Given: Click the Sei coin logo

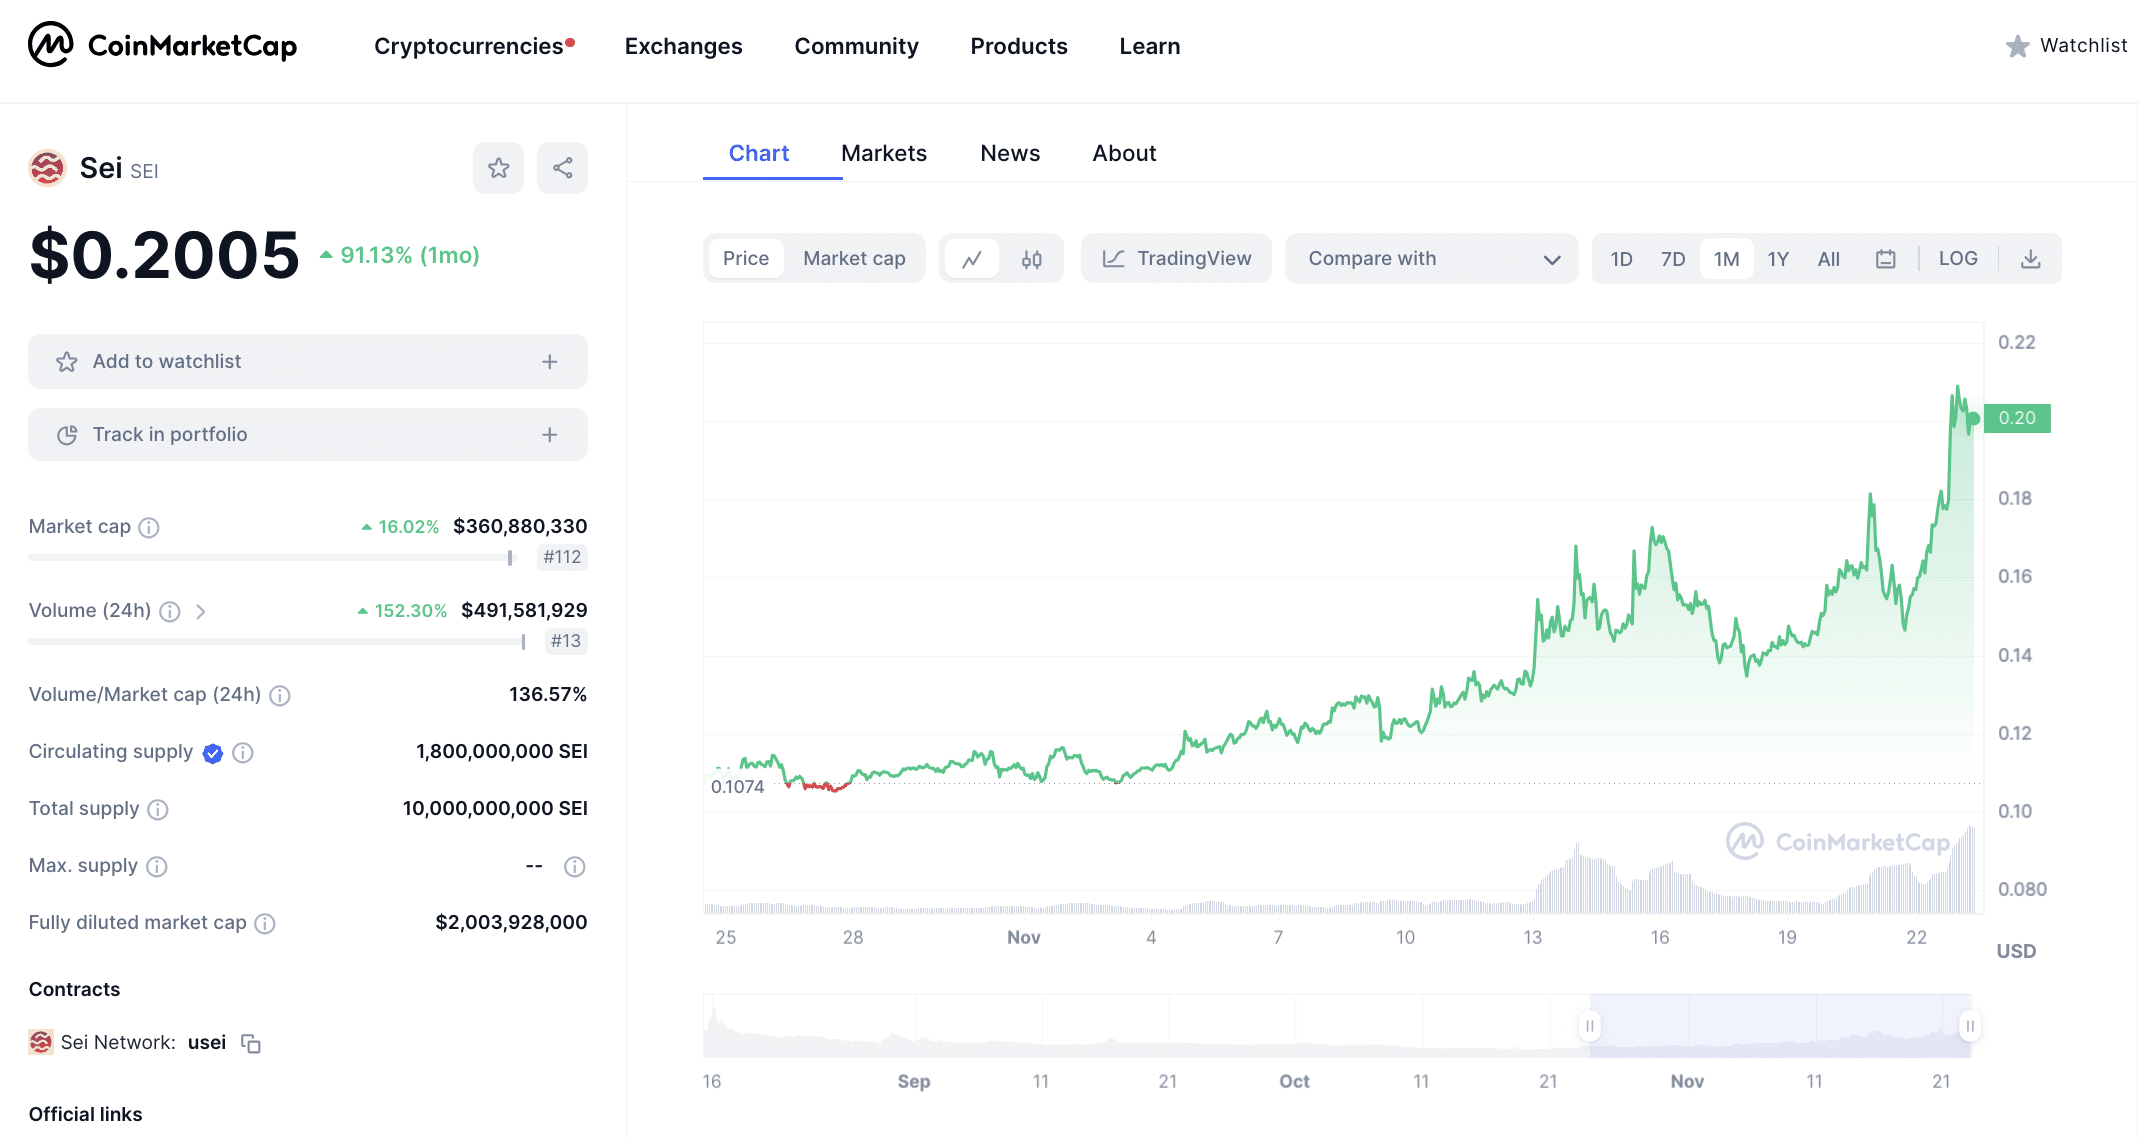Looking at the screenshot, I should click(47, 168).
